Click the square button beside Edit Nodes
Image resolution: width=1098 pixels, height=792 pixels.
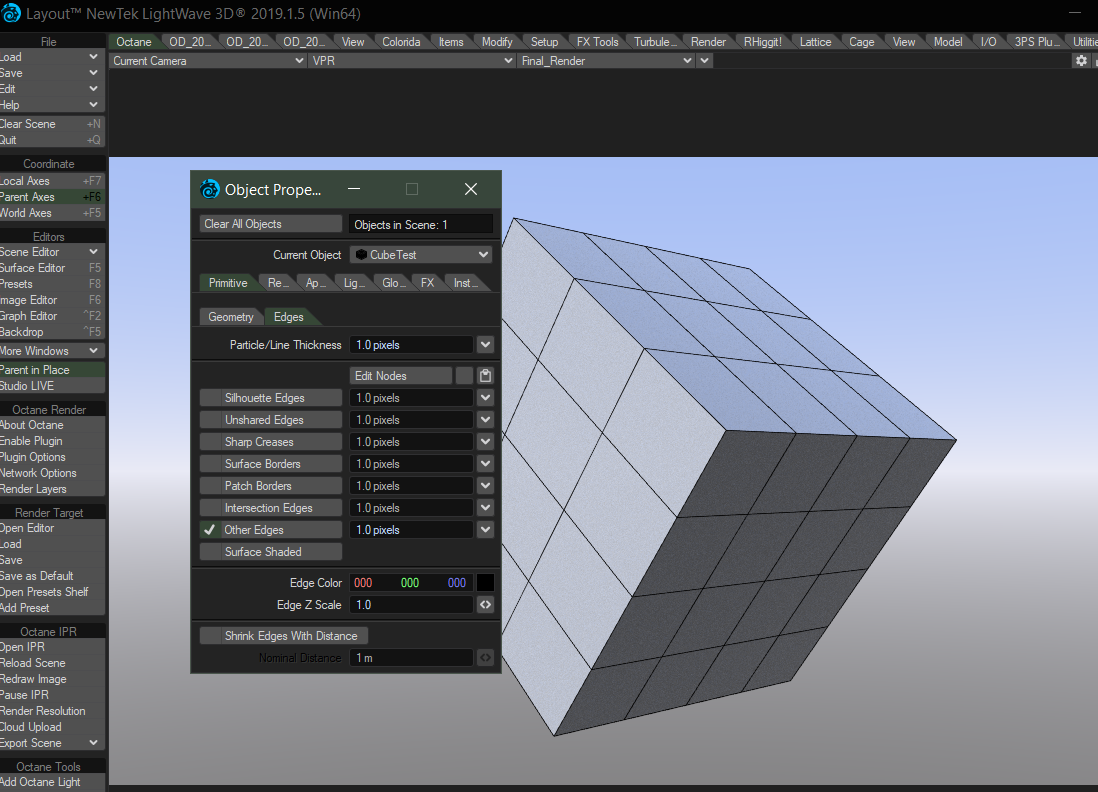[x=464, y=376]
